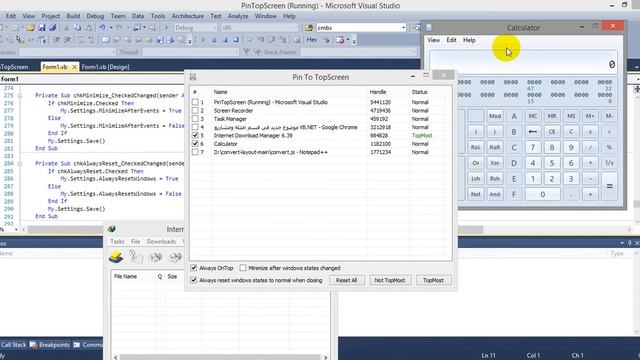Open the Visual Studio Debug menu
640x360 pixels.
pos(95,16)
